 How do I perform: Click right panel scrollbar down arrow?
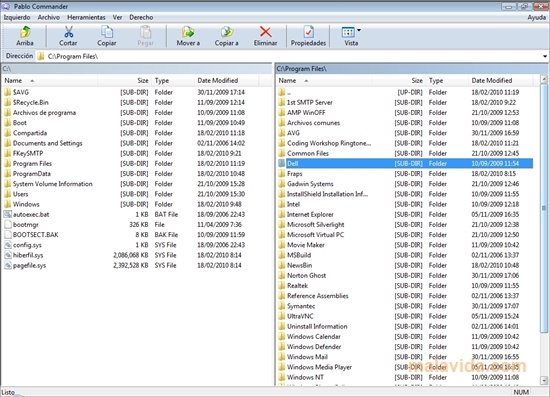click(544, 381)
